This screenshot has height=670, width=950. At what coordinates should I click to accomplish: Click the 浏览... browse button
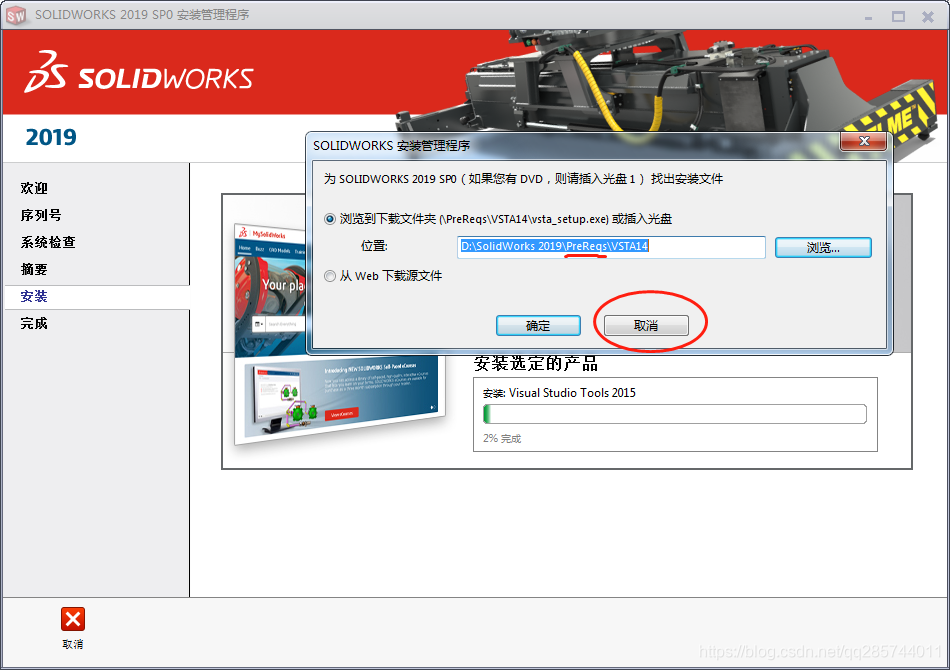coord(823,248)
